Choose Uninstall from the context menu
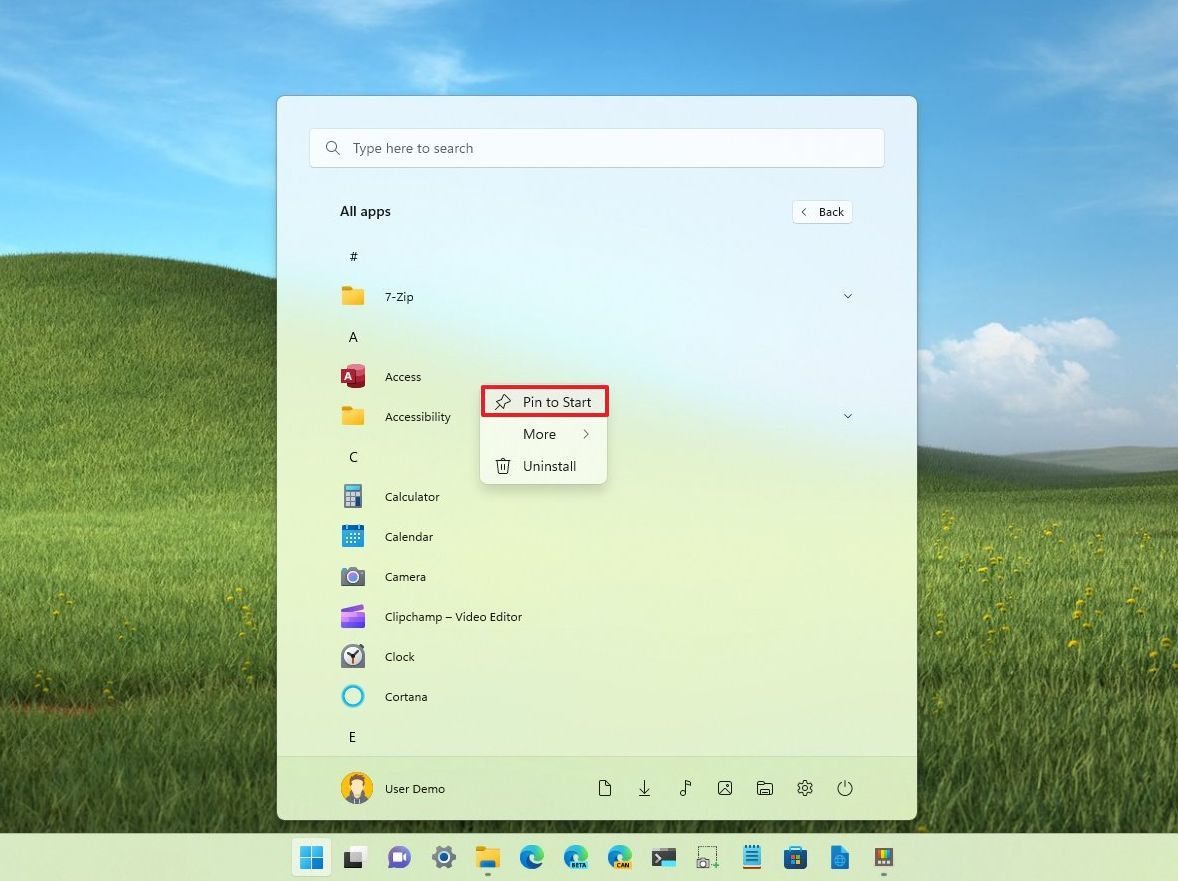 point(549,466)
